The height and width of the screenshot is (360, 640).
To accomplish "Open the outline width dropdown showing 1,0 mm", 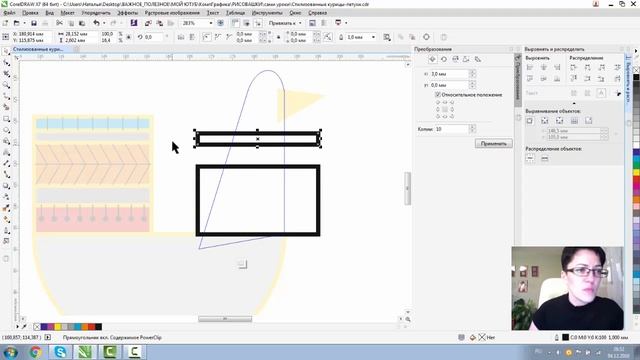I will pyautogui.click(x=373, y=37).
